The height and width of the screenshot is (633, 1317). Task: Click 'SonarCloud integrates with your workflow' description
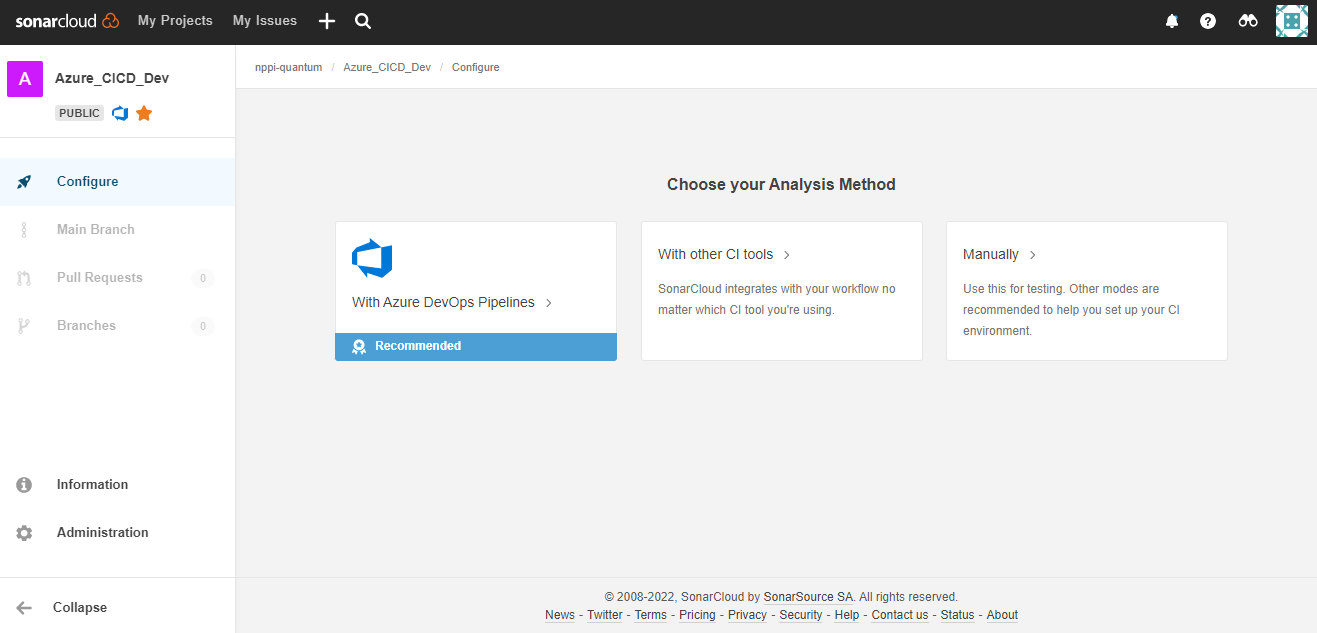pos(777,299)
